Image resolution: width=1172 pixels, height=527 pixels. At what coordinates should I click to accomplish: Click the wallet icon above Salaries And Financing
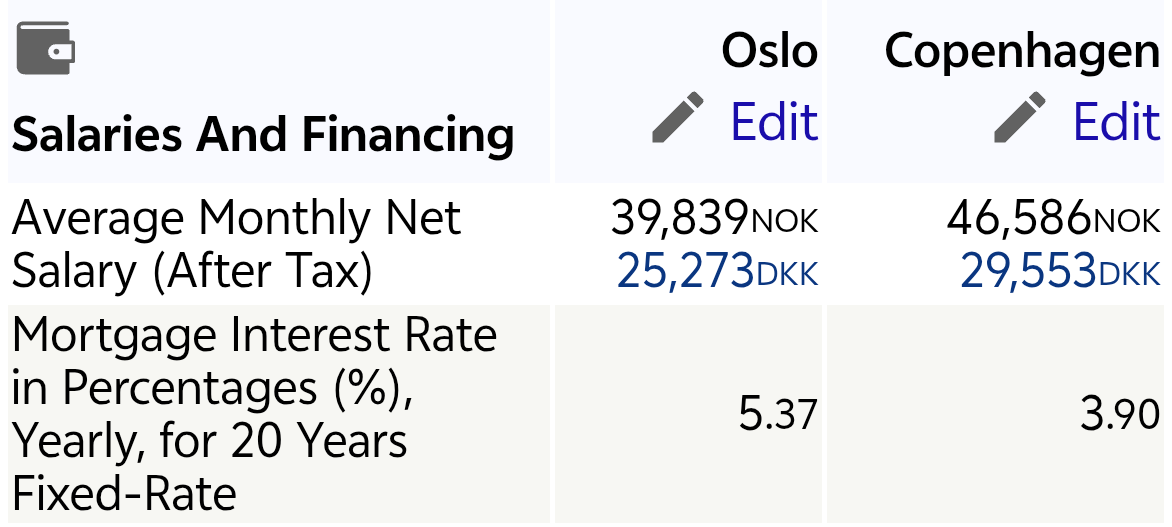pos(46,48)
